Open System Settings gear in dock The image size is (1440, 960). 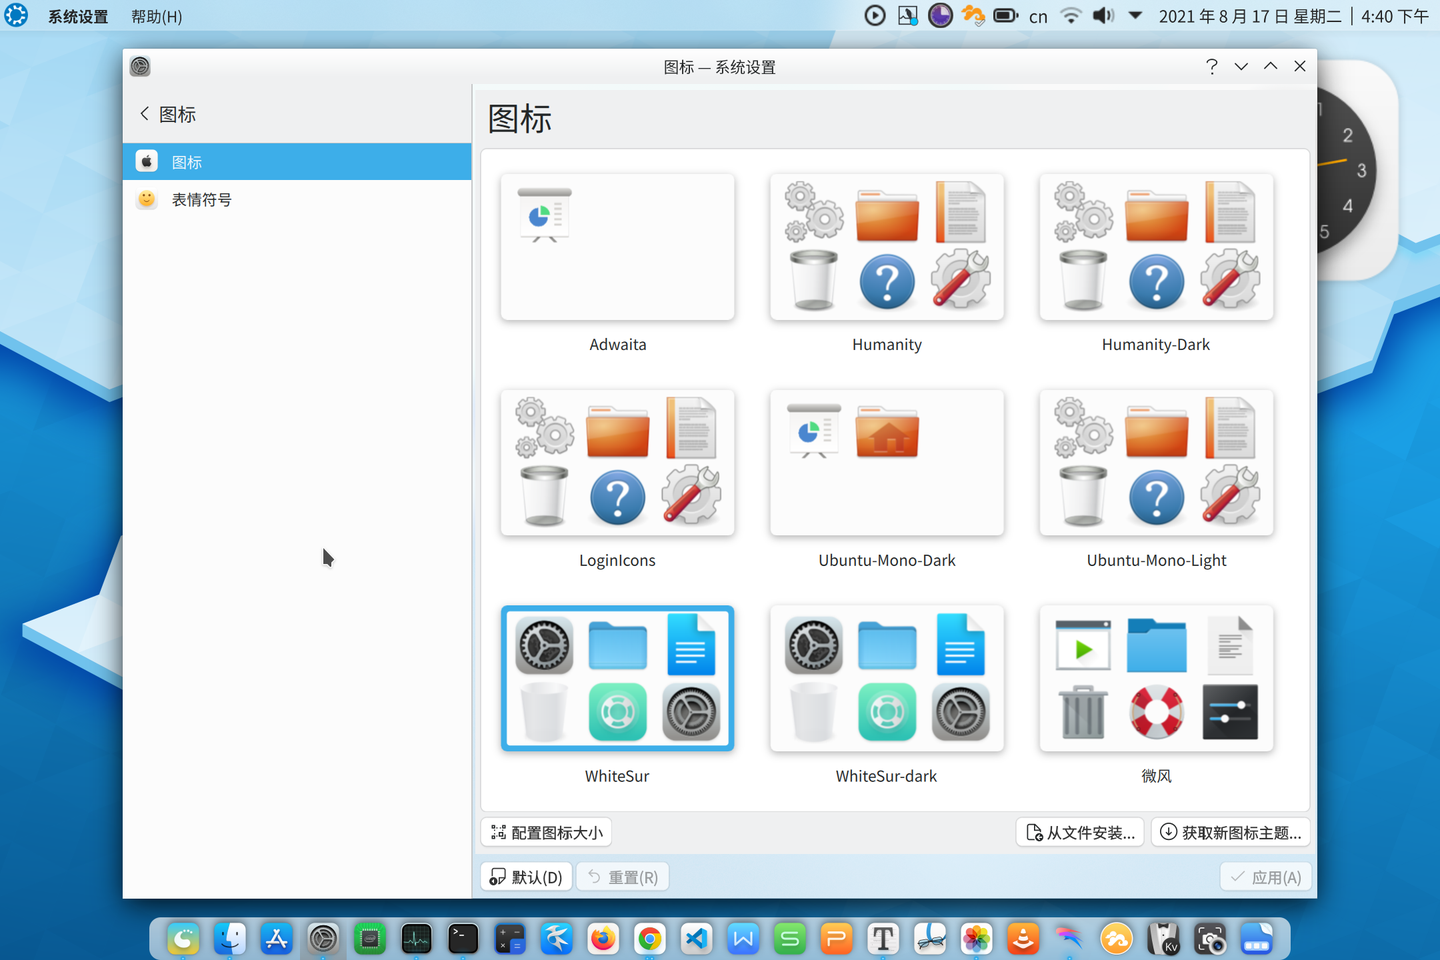coord(323,938)
